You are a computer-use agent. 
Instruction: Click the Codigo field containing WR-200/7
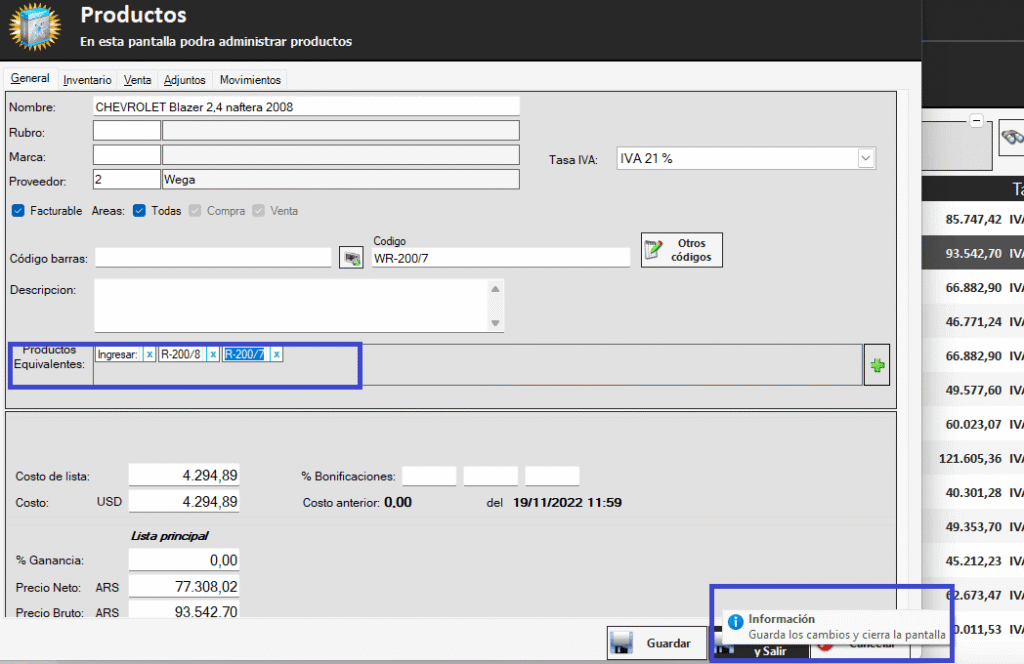coord(500,258)
